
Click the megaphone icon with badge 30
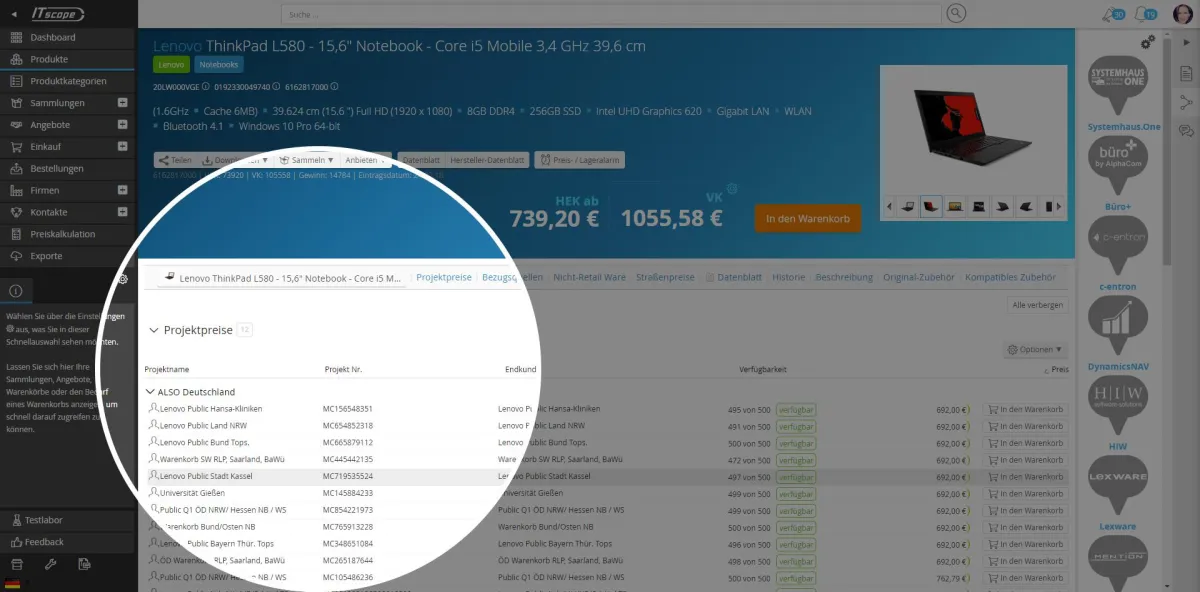(x=1112, y=13)
